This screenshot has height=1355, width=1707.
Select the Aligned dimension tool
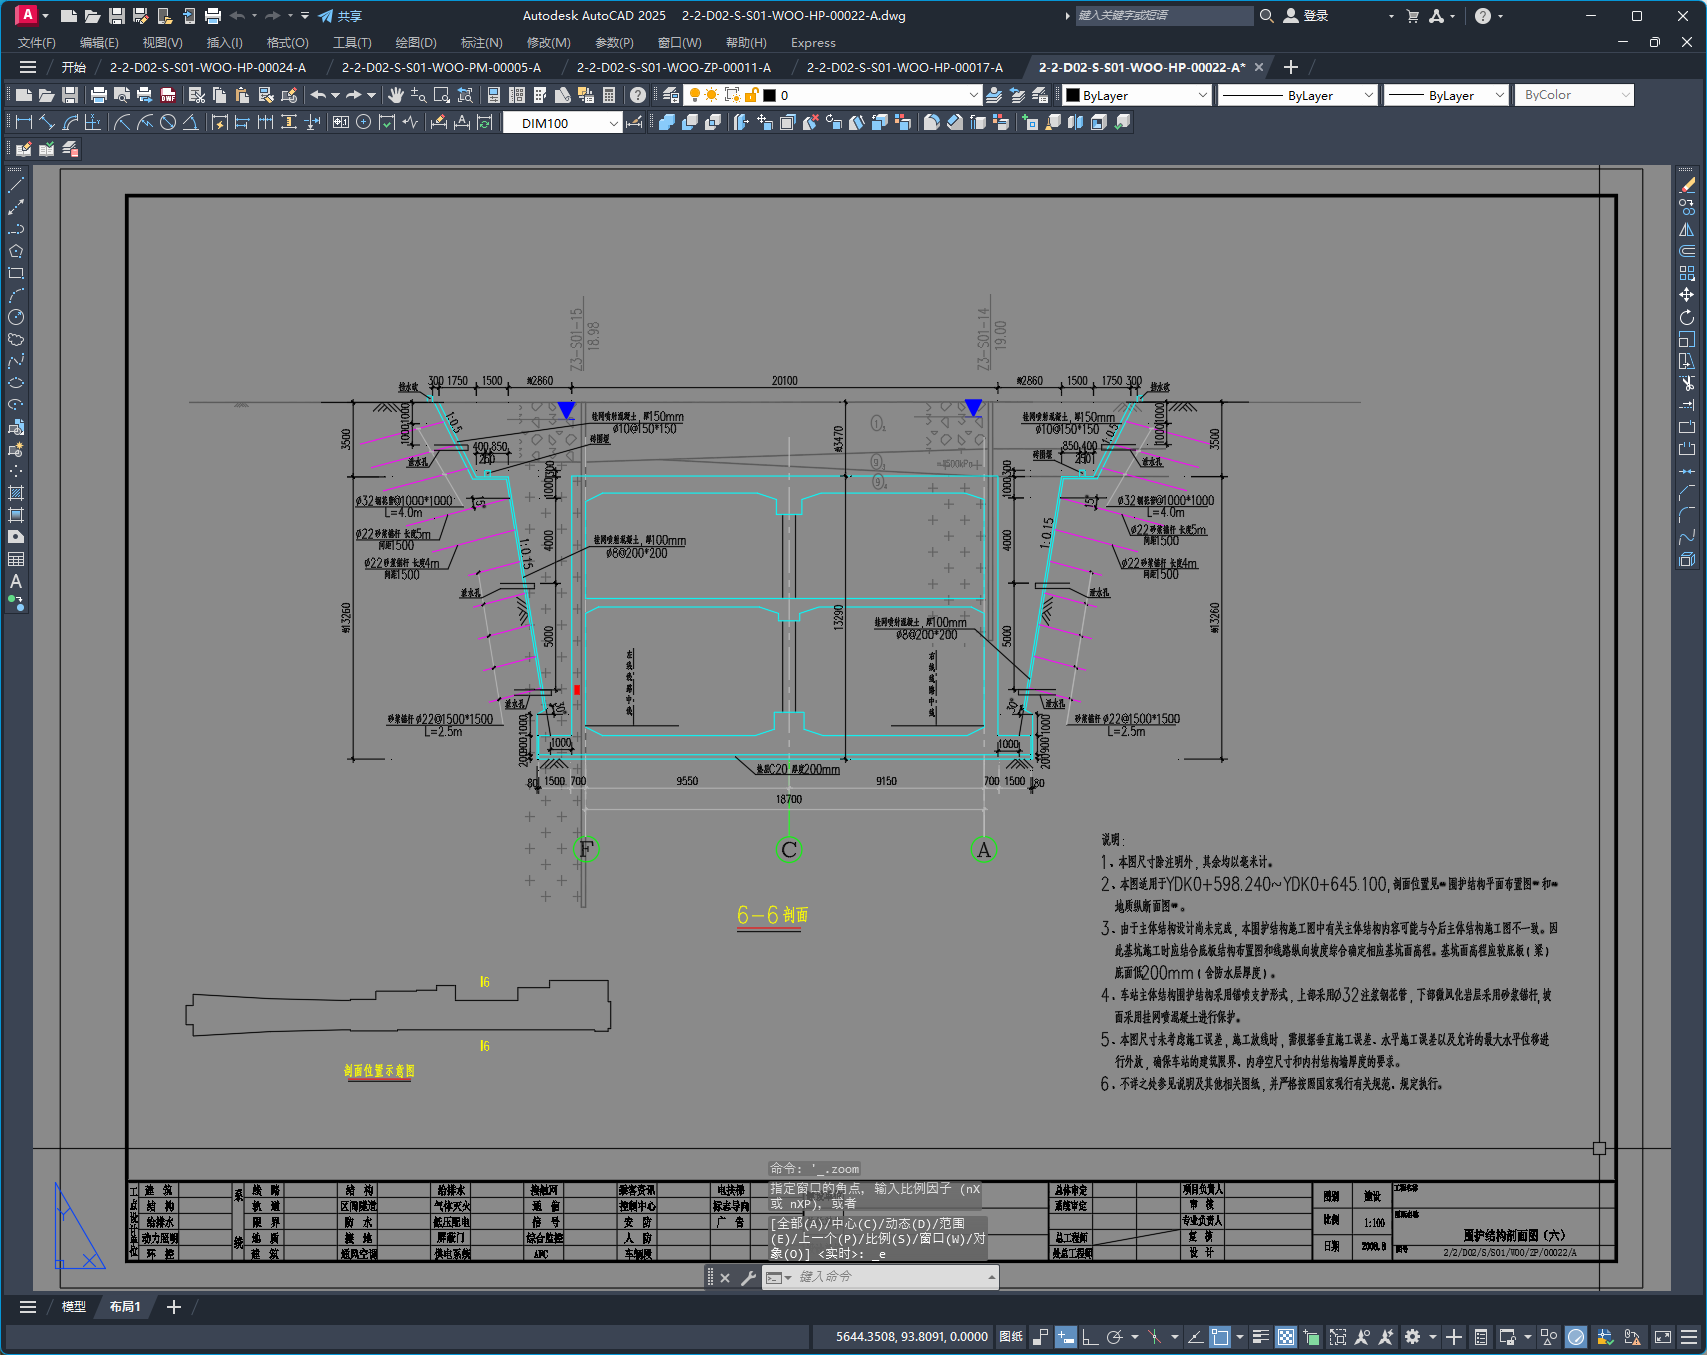pyautogui.click(x=47, y=122)
